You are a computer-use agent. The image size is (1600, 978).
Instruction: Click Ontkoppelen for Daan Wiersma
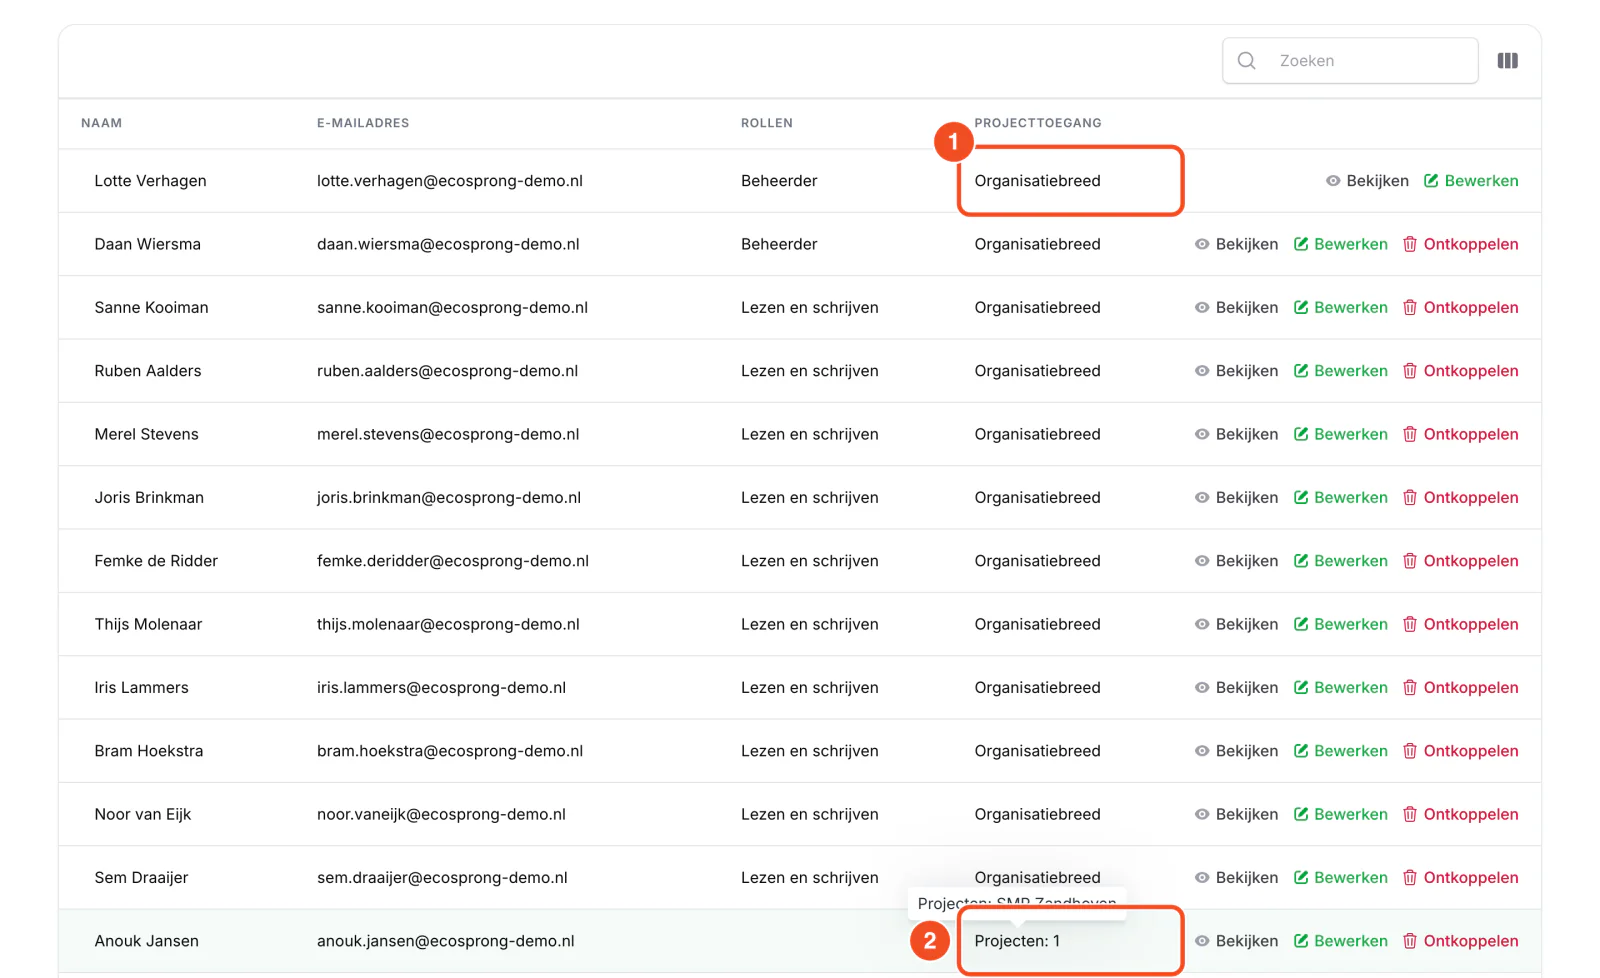pos(1460,244)
